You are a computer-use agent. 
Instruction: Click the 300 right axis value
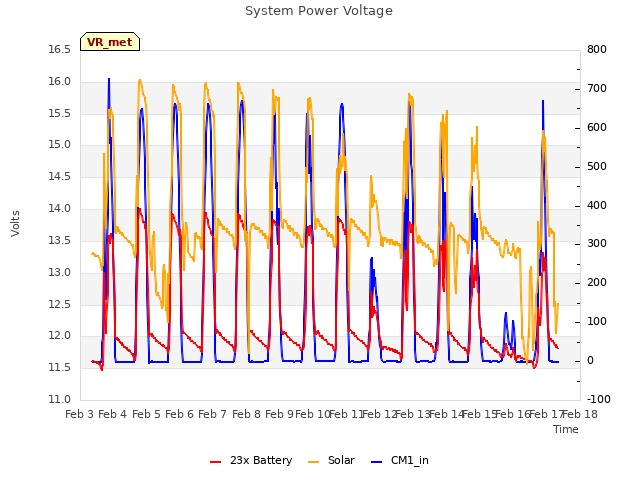[x=597, y=244]
